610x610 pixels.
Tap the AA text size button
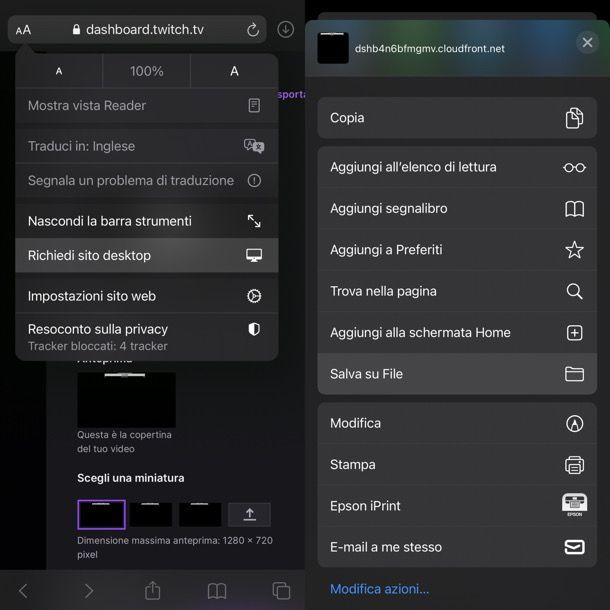point(23,30)
